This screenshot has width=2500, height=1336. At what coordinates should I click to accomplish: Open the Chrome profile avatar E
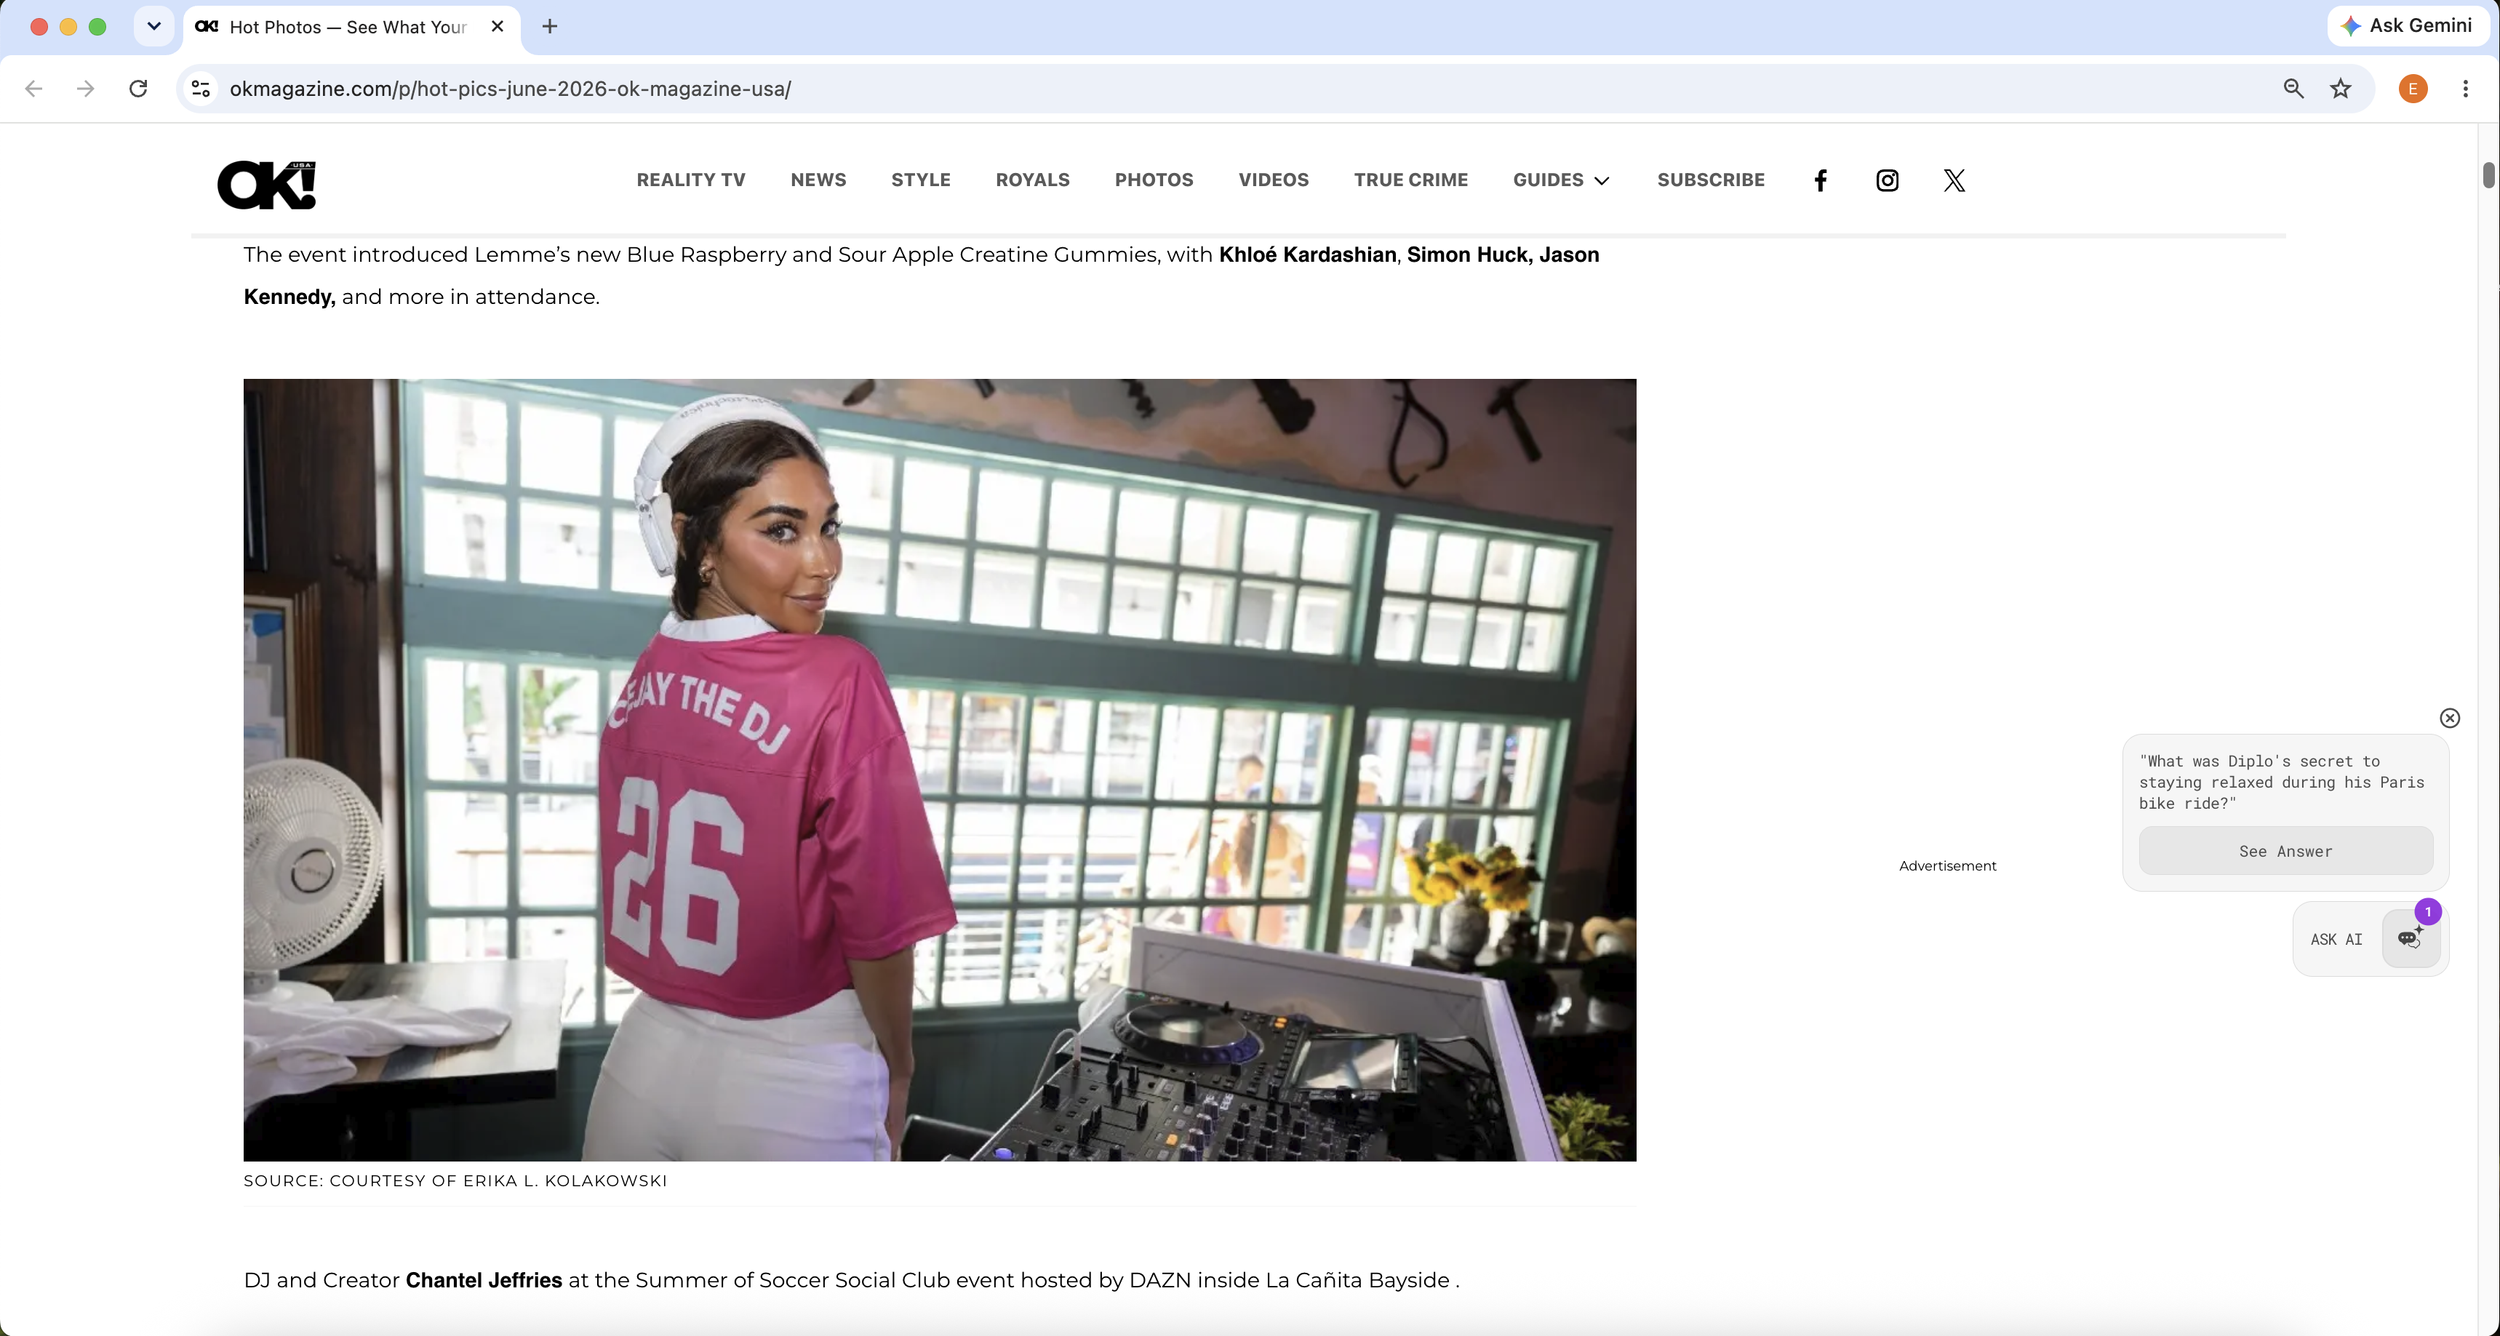pos(2413,89)
